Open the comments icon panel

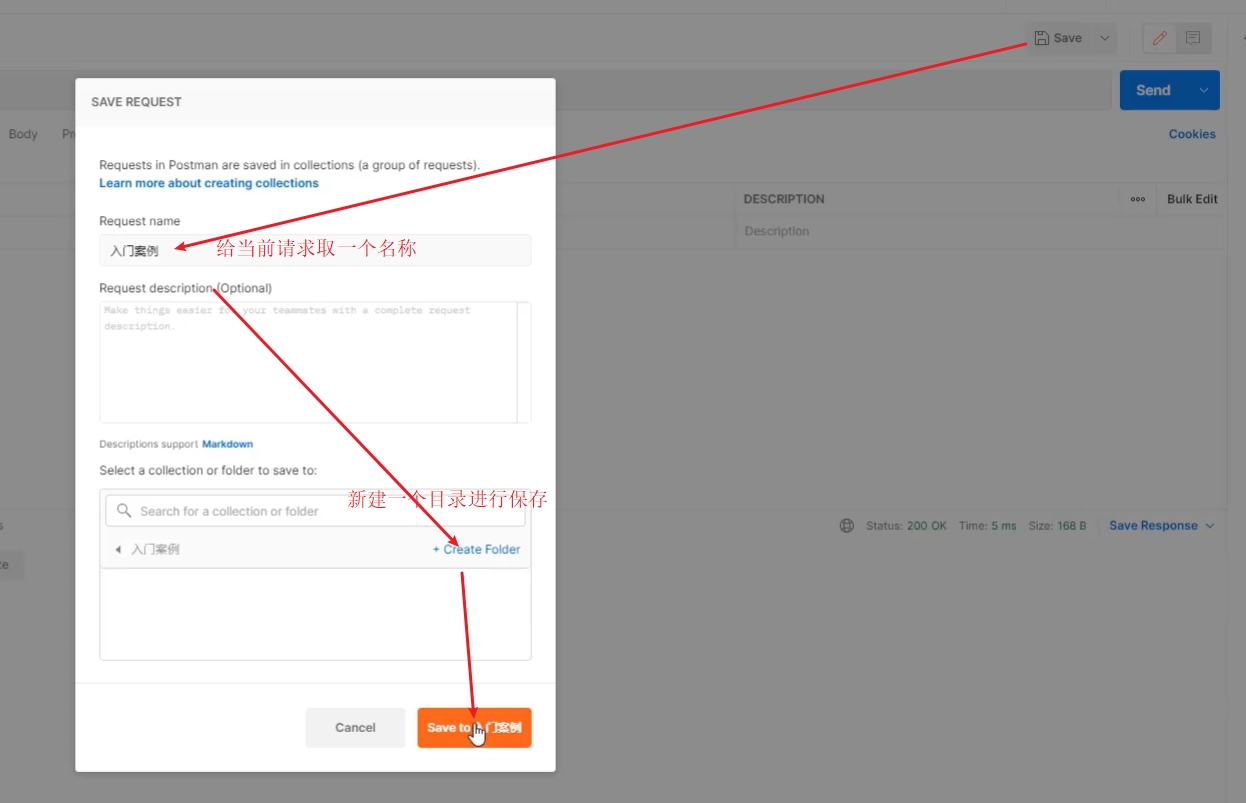click(x=1193, y=38)
